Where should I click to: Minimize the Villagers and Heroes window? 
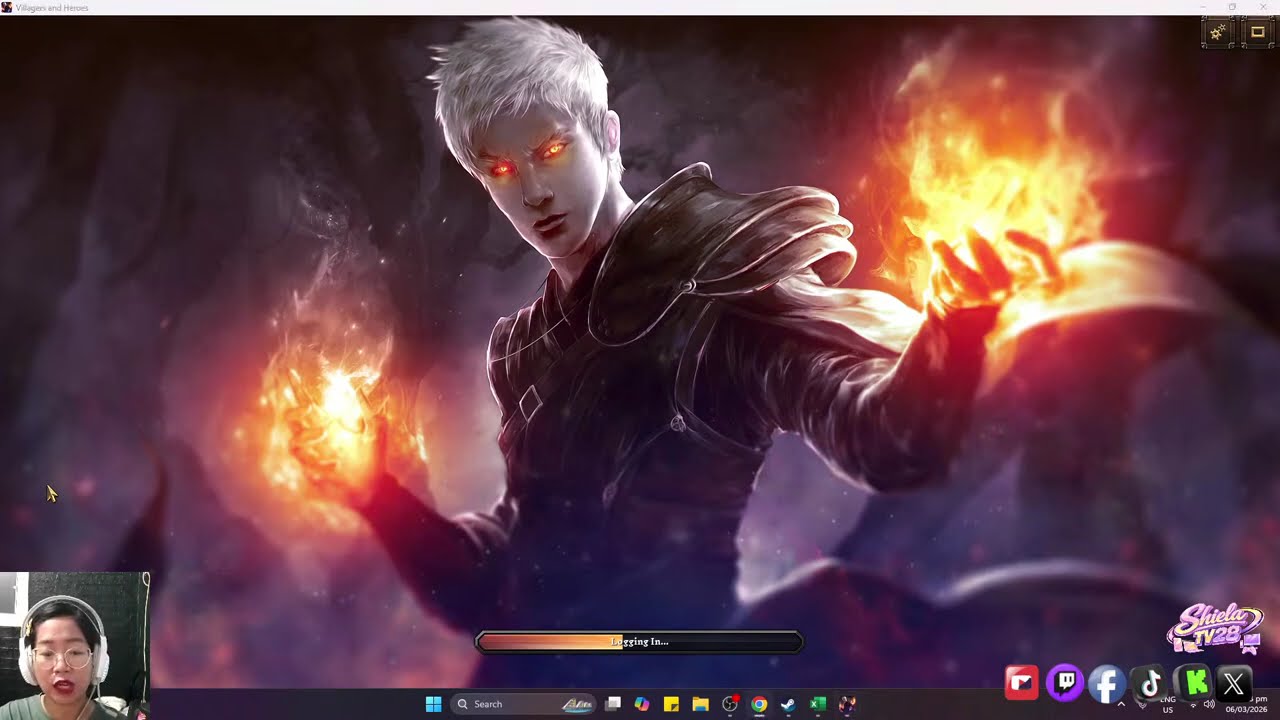point(1204,7)
